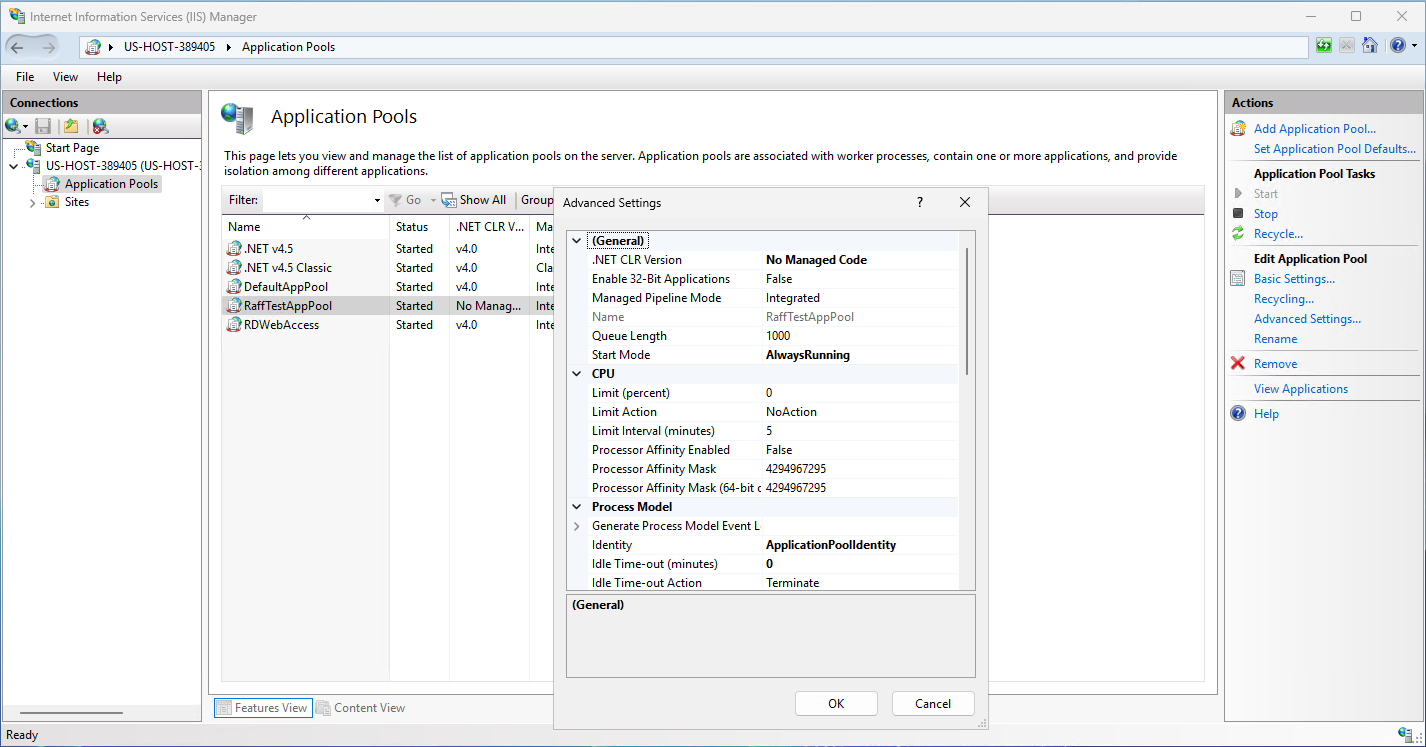Expand Generate Process Model Event Log entry

click(576, 526)
